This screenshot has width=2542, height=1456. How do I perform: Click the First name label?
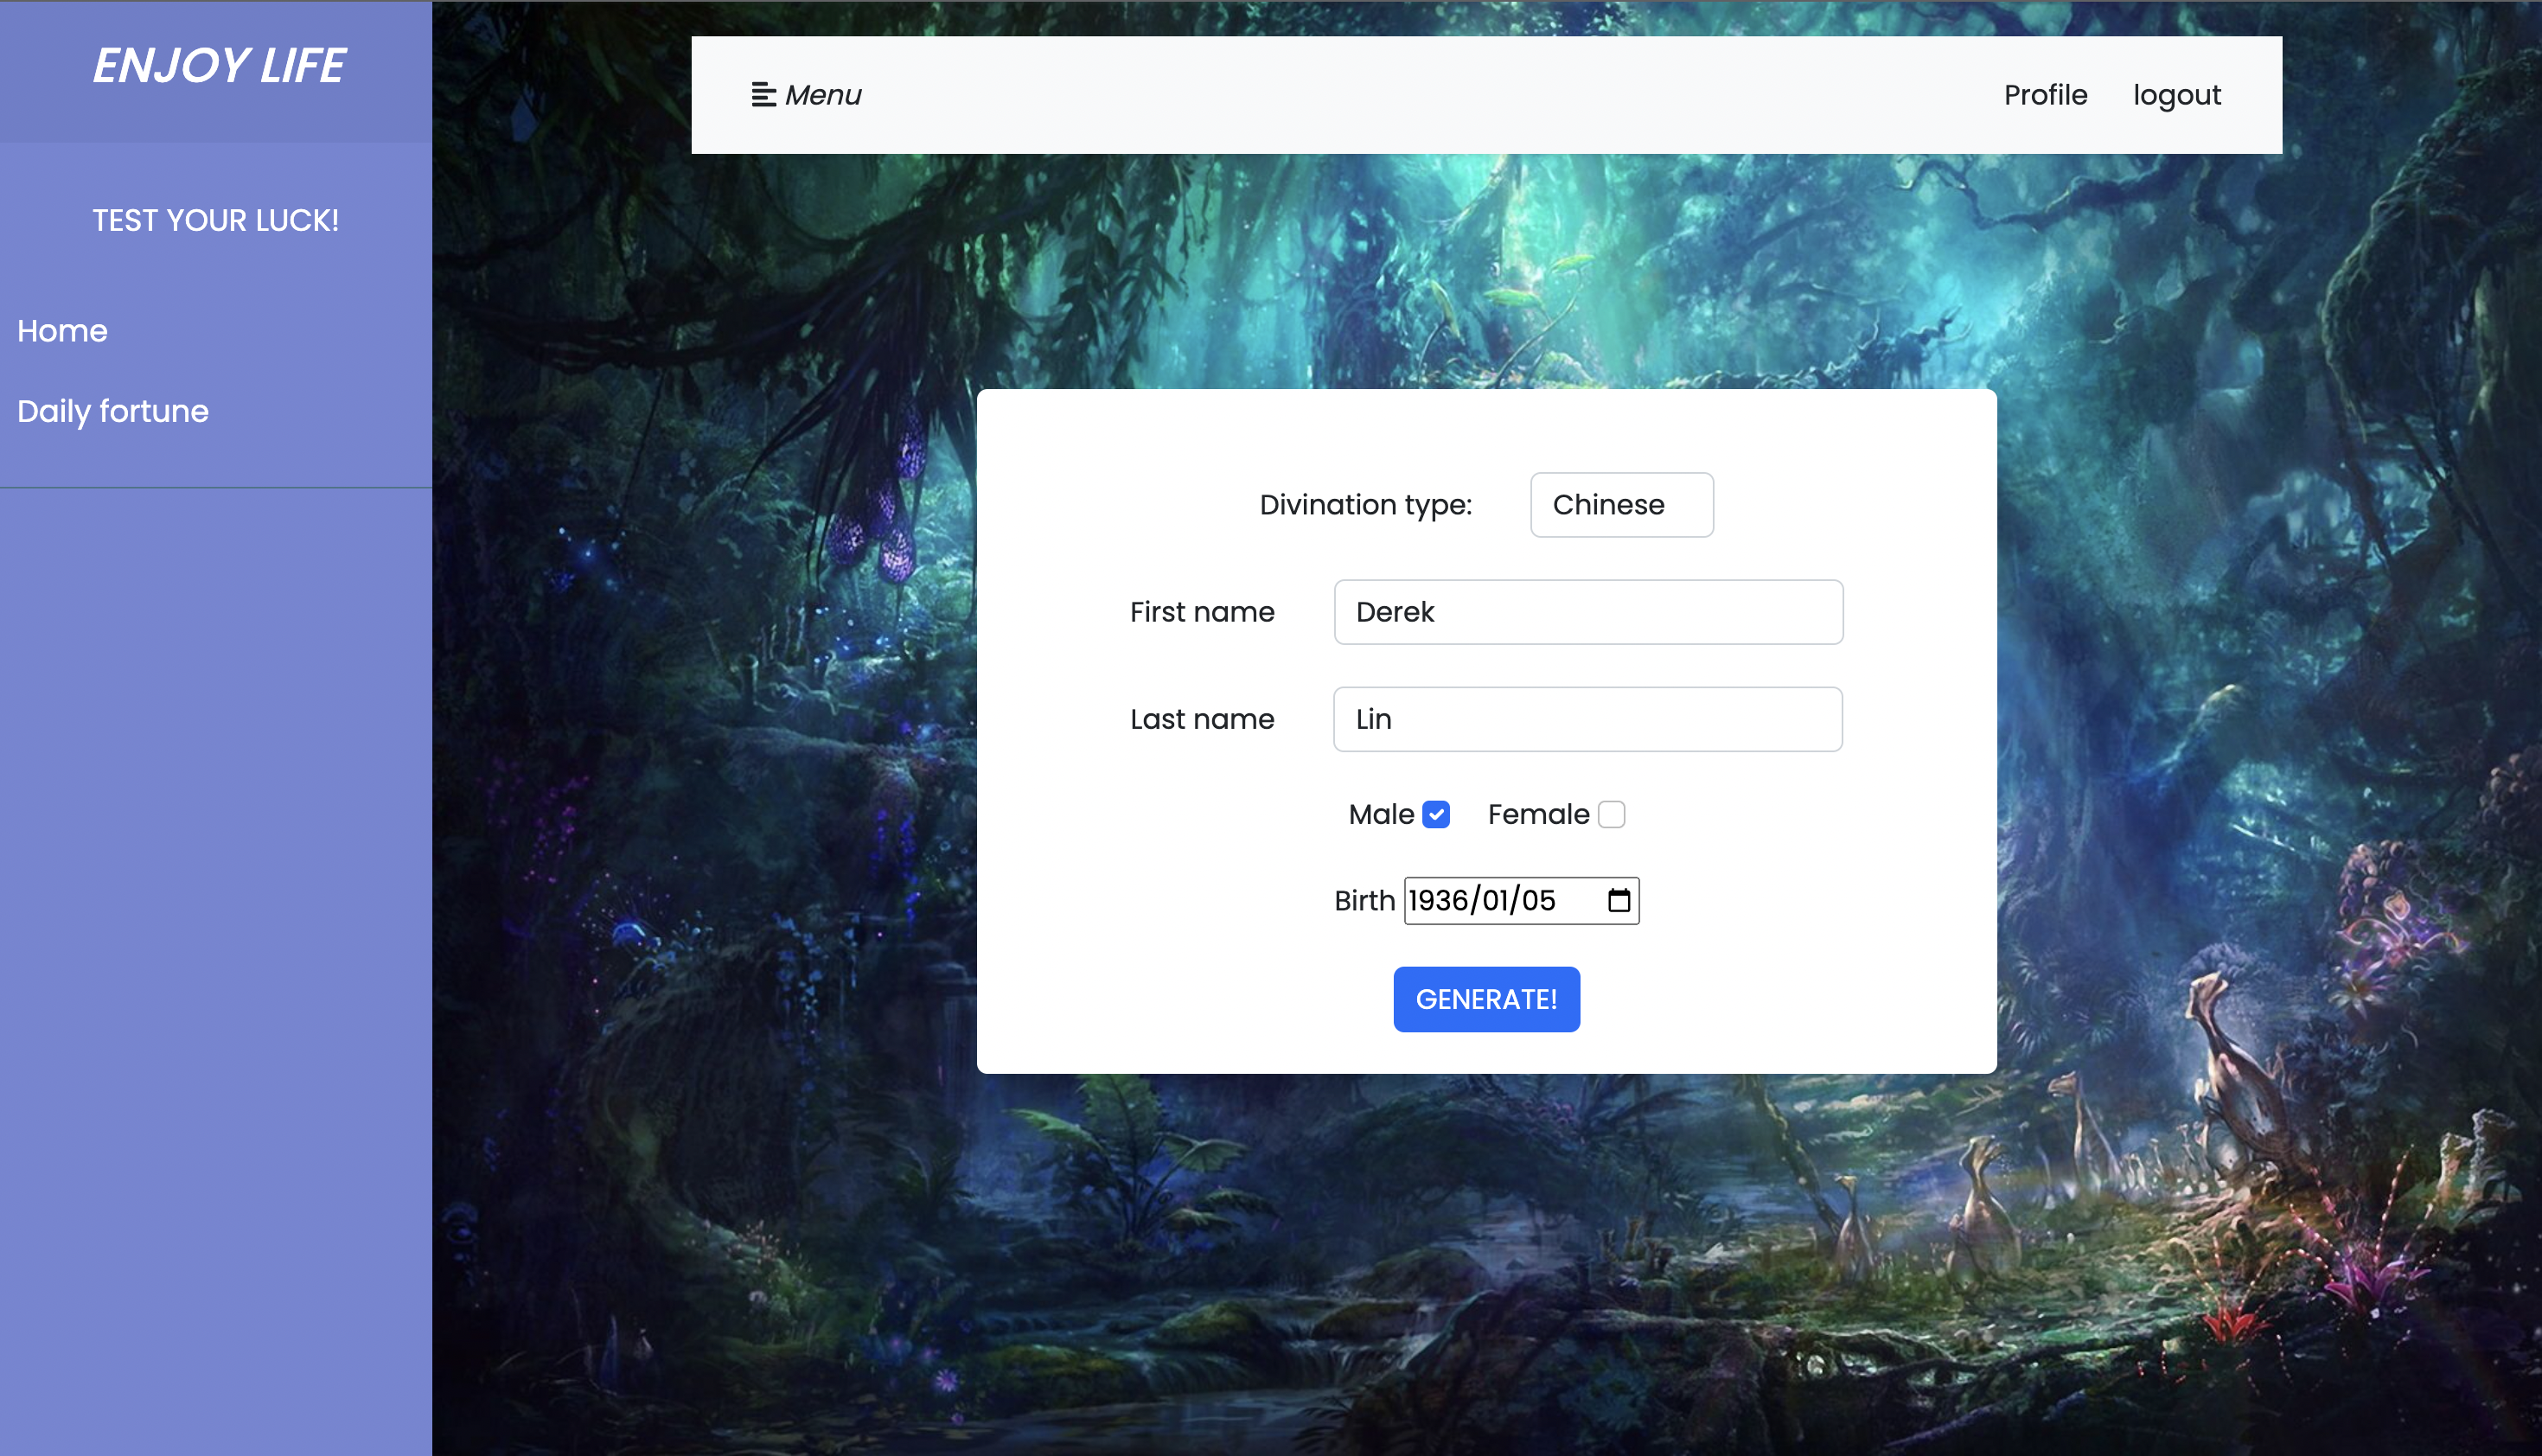[x=1202, y=612]
